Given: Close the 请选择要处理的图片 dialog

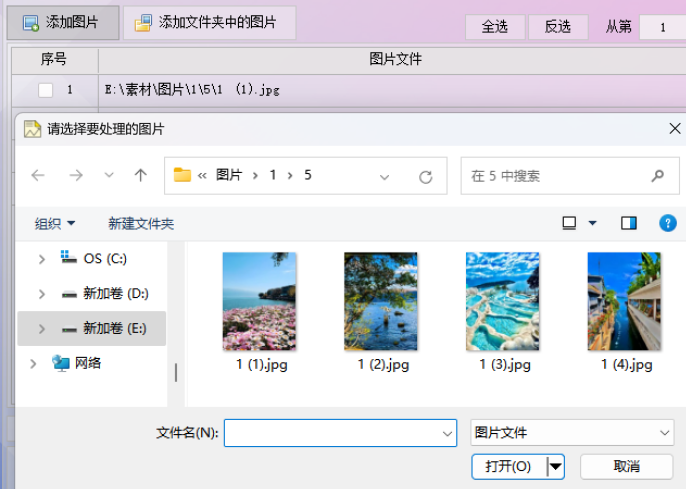Looking at the screenshot, I should 675,128.
